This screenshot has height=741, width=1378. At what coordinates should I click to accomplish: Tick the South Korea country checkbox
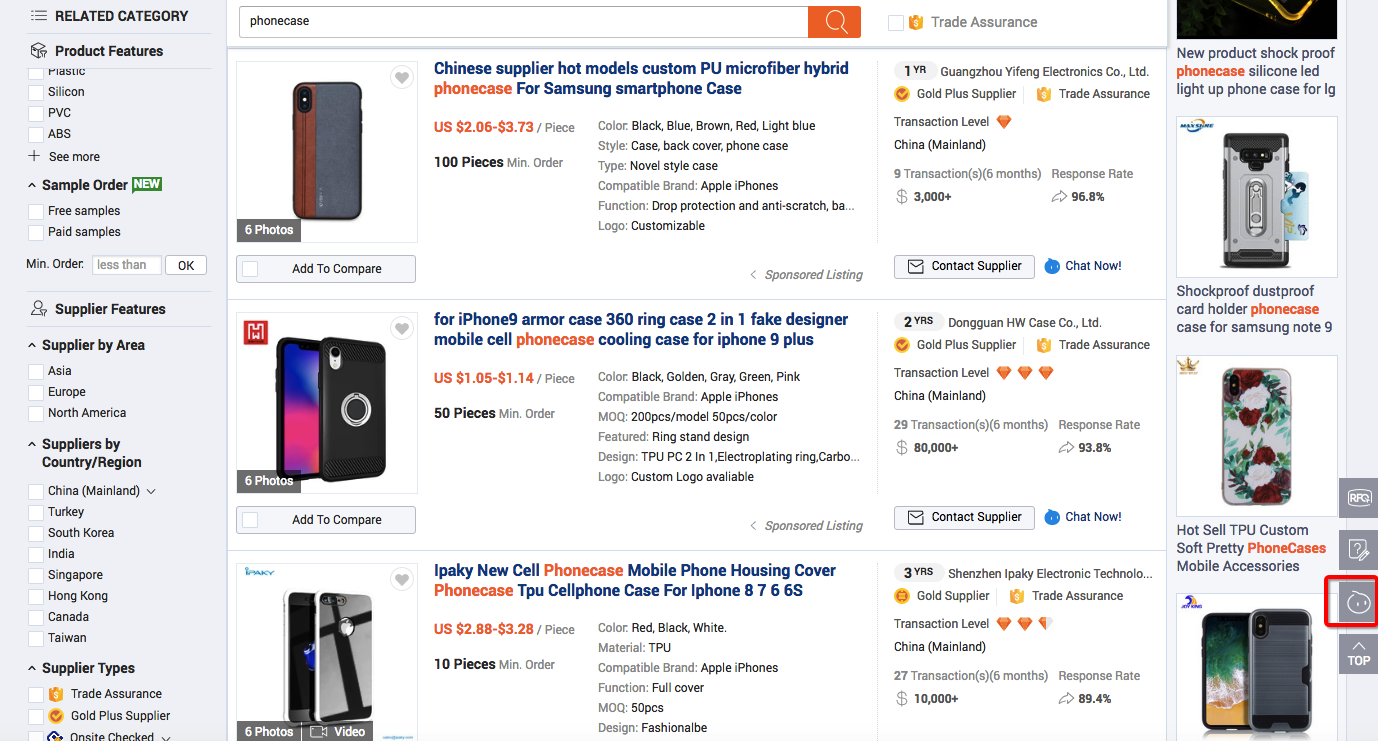tap(36, 533)
